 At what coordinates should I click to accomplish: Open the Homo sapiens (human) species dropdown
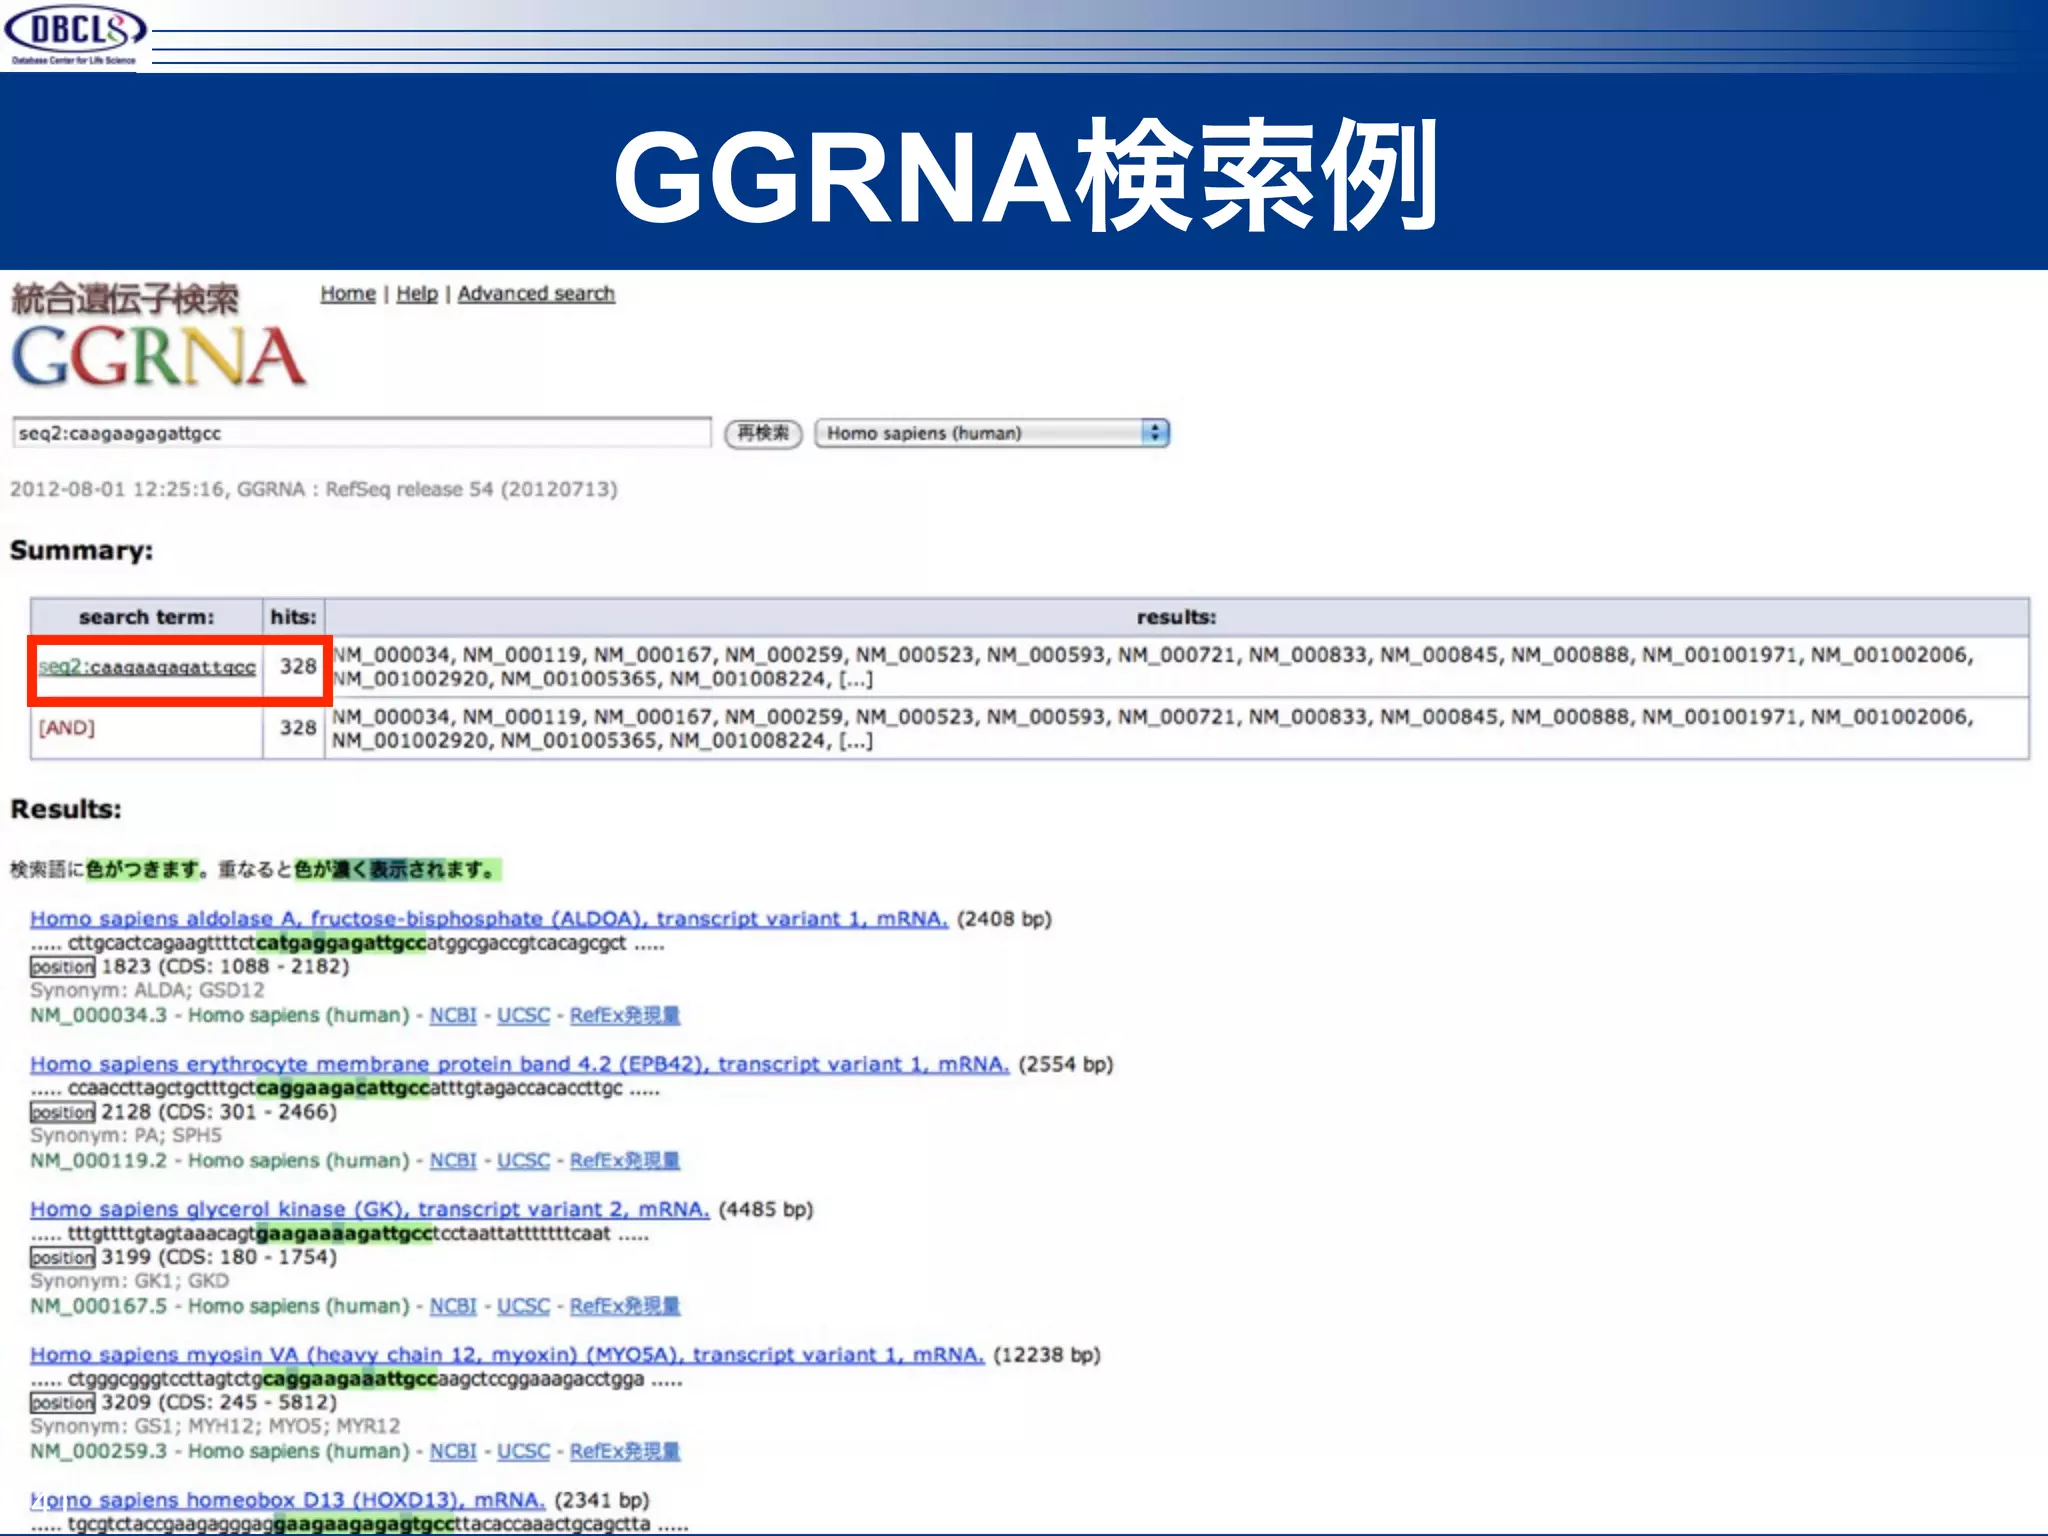(992, 433)
